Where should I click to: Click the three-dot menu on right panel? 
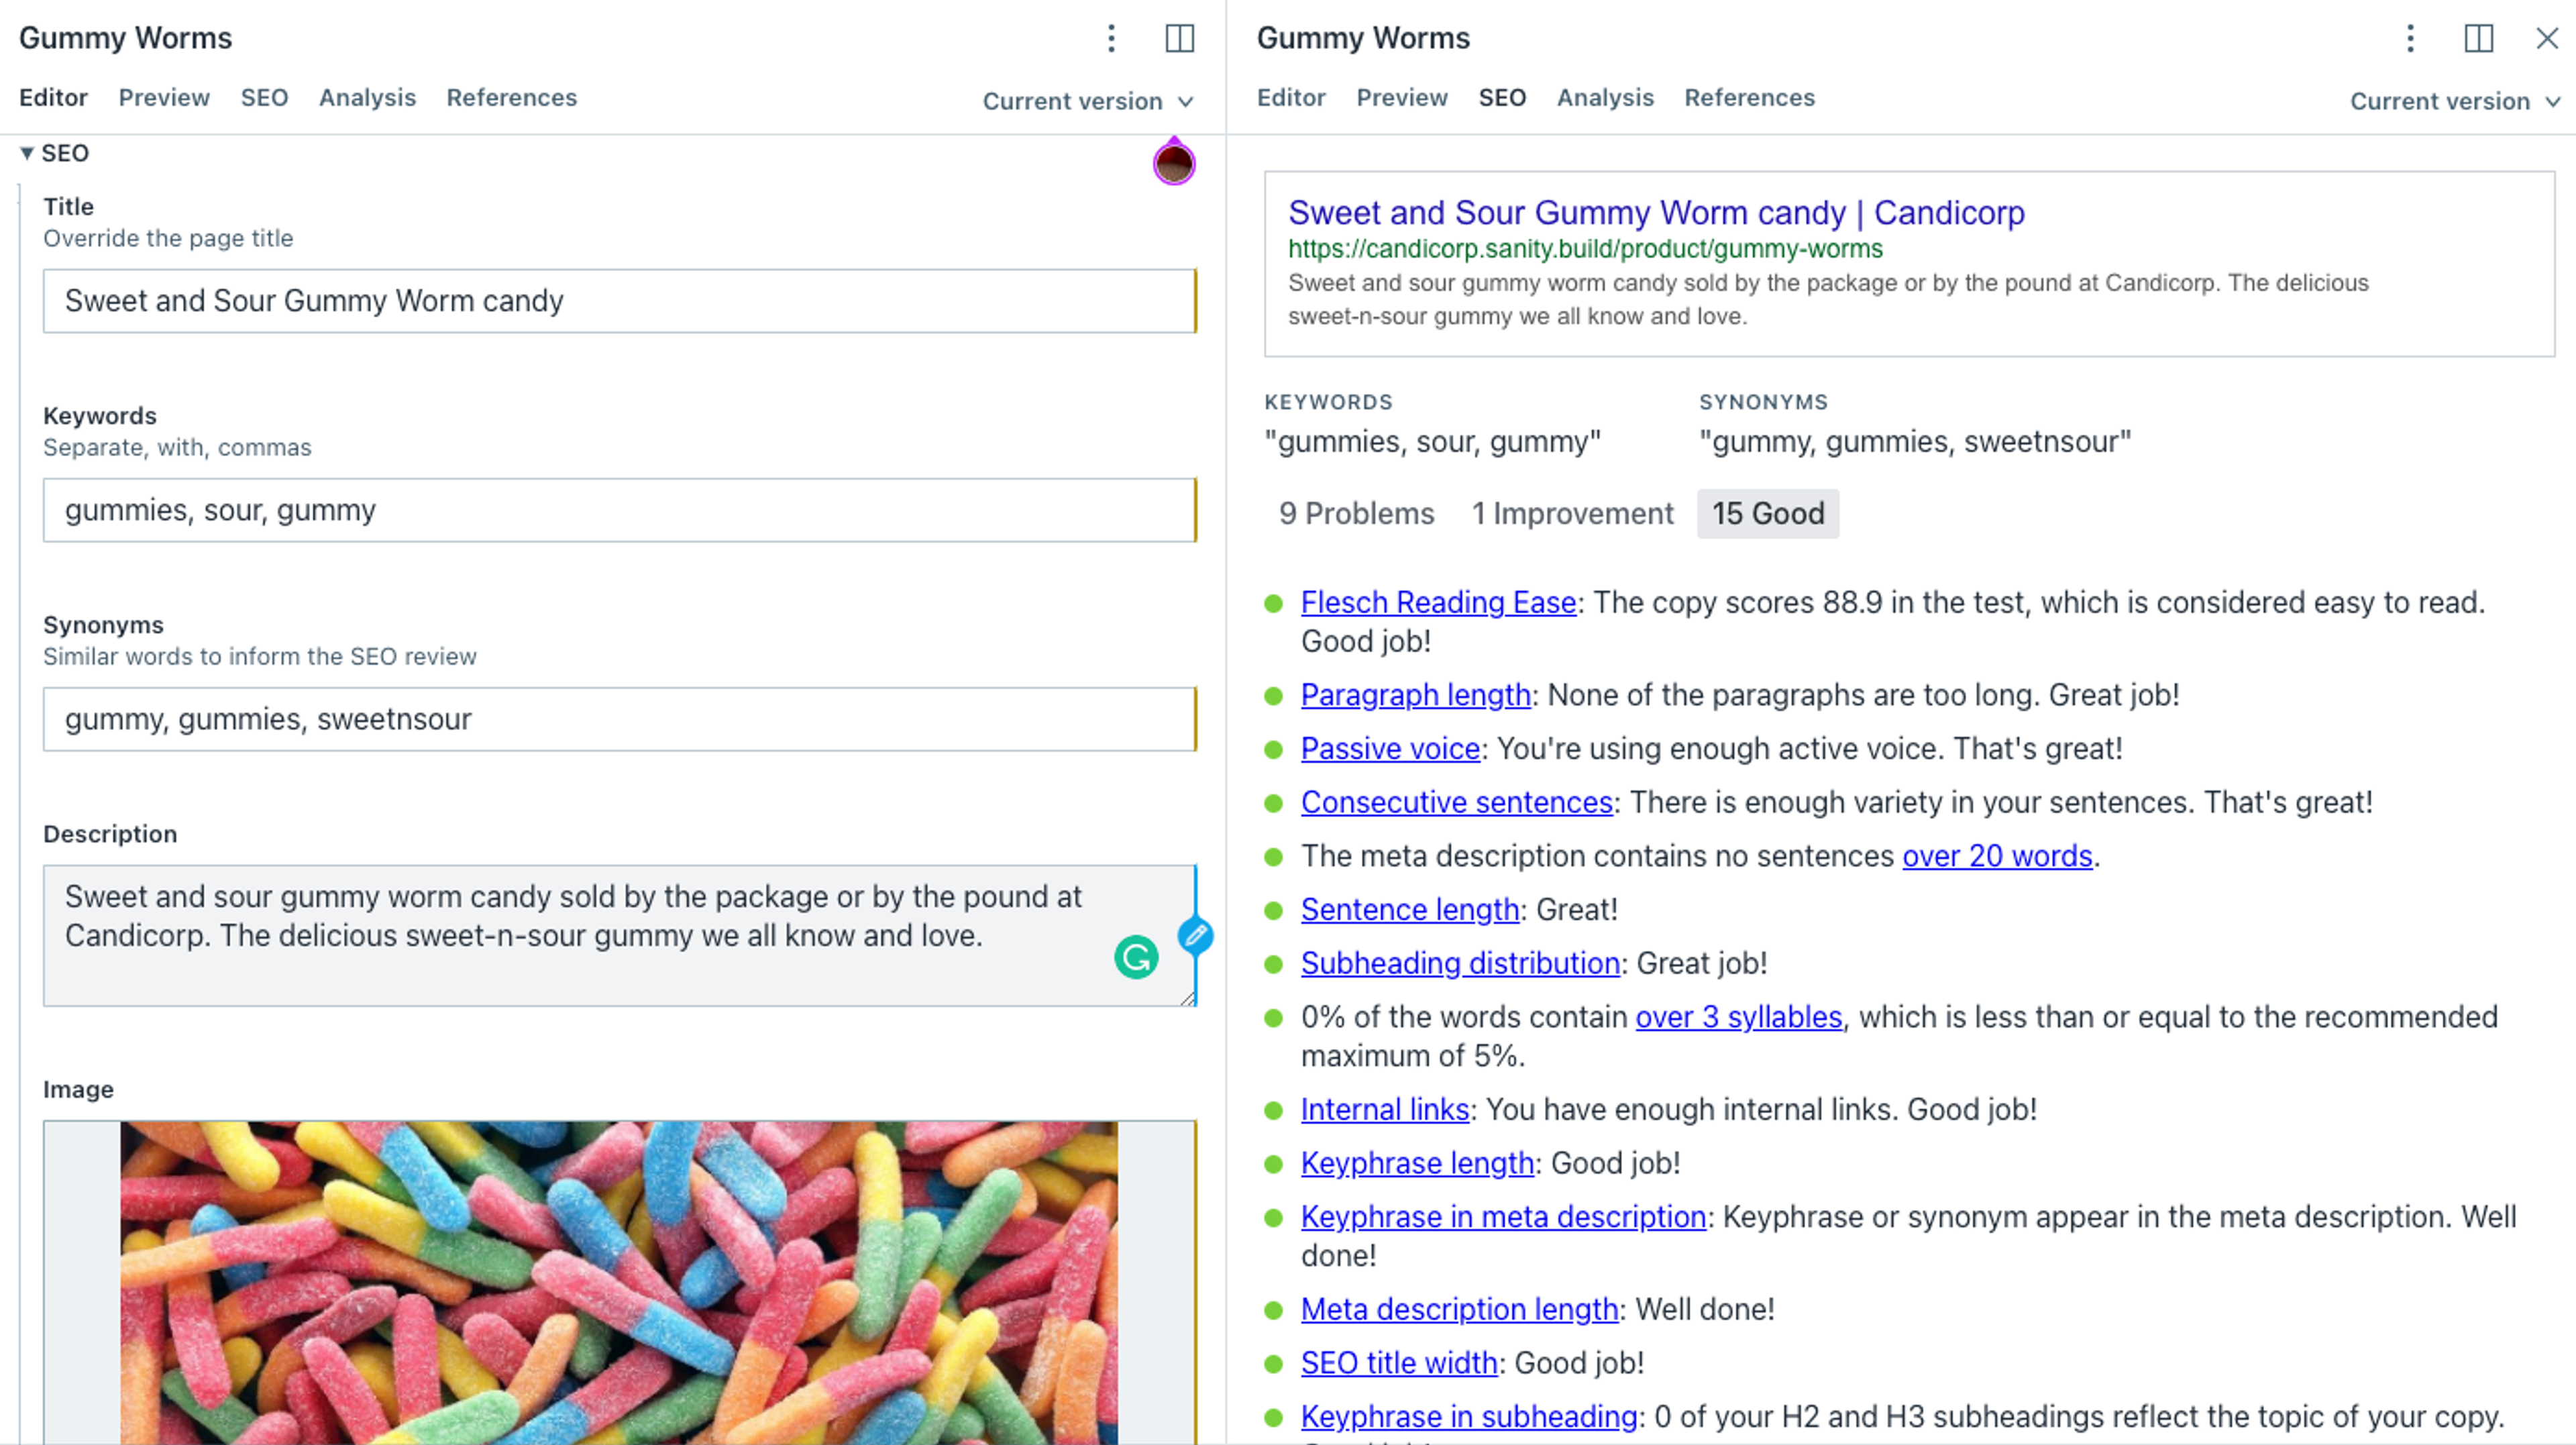[x=2412, y=36]
